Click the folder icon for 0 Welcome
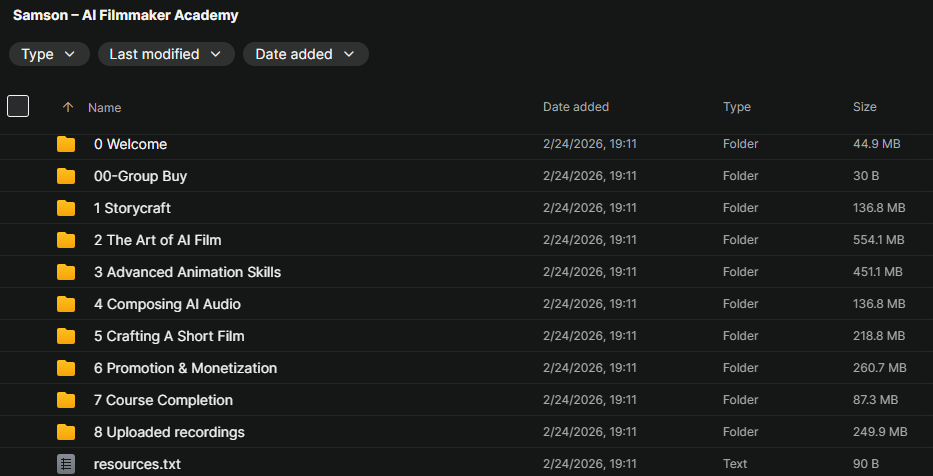933x476 pixels. tap(66, 144)
